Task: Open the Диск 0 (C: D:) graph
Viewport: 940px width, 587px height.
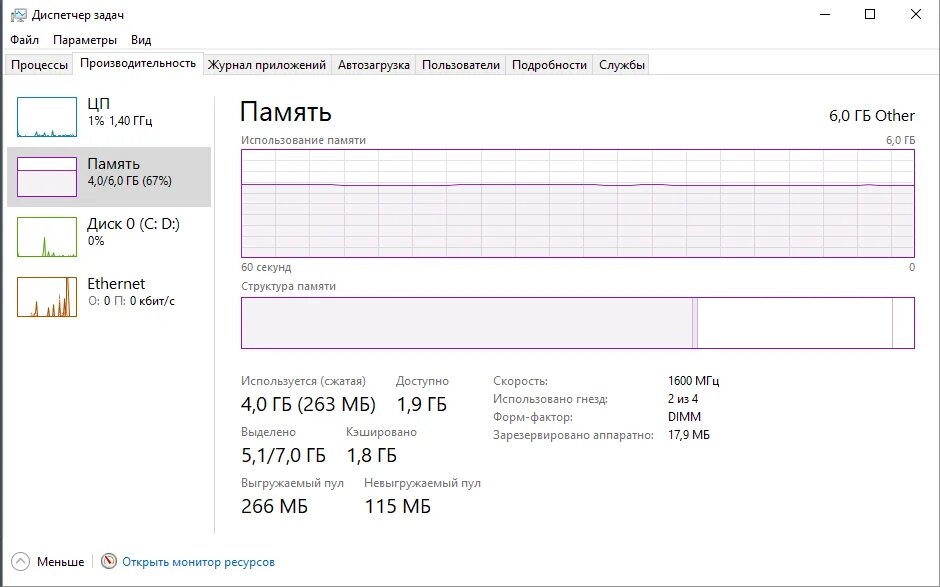Action: coord(47,237)
